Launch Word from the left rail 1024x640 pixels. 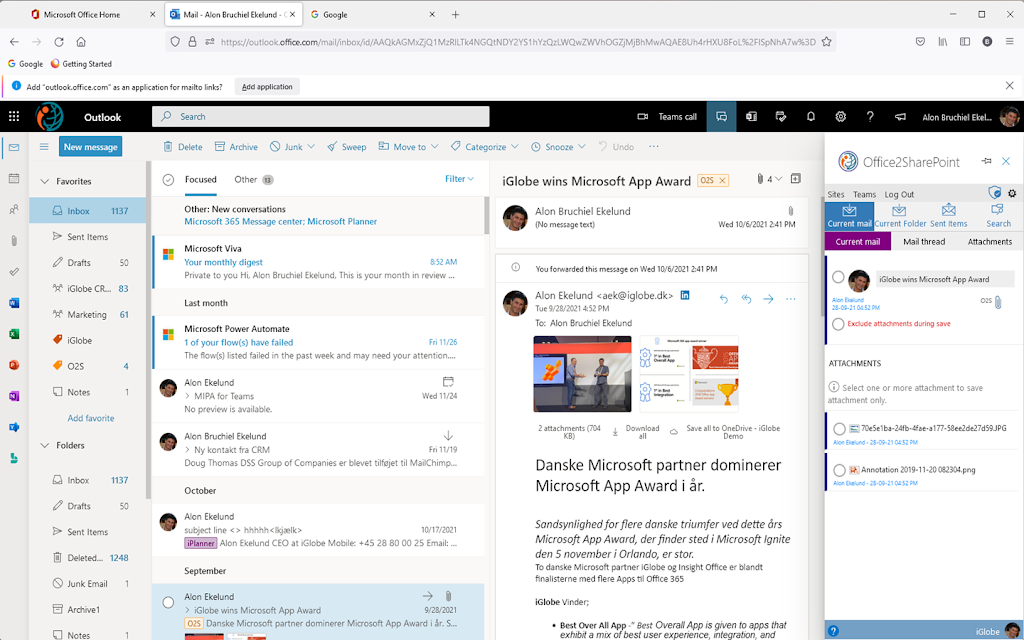tap(14, 302)
